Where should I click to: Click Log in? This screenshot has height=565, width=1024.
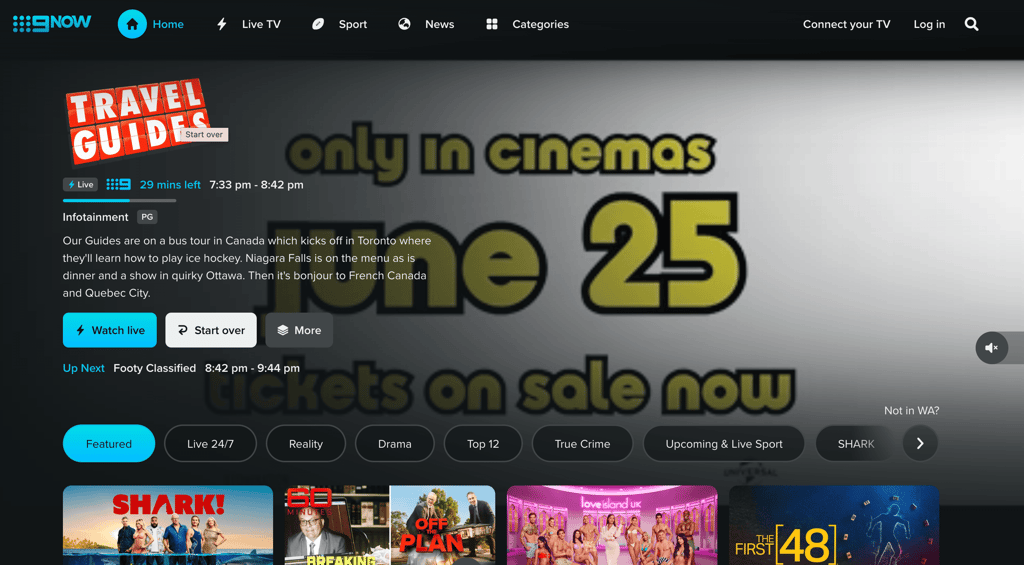coord(929,24)
